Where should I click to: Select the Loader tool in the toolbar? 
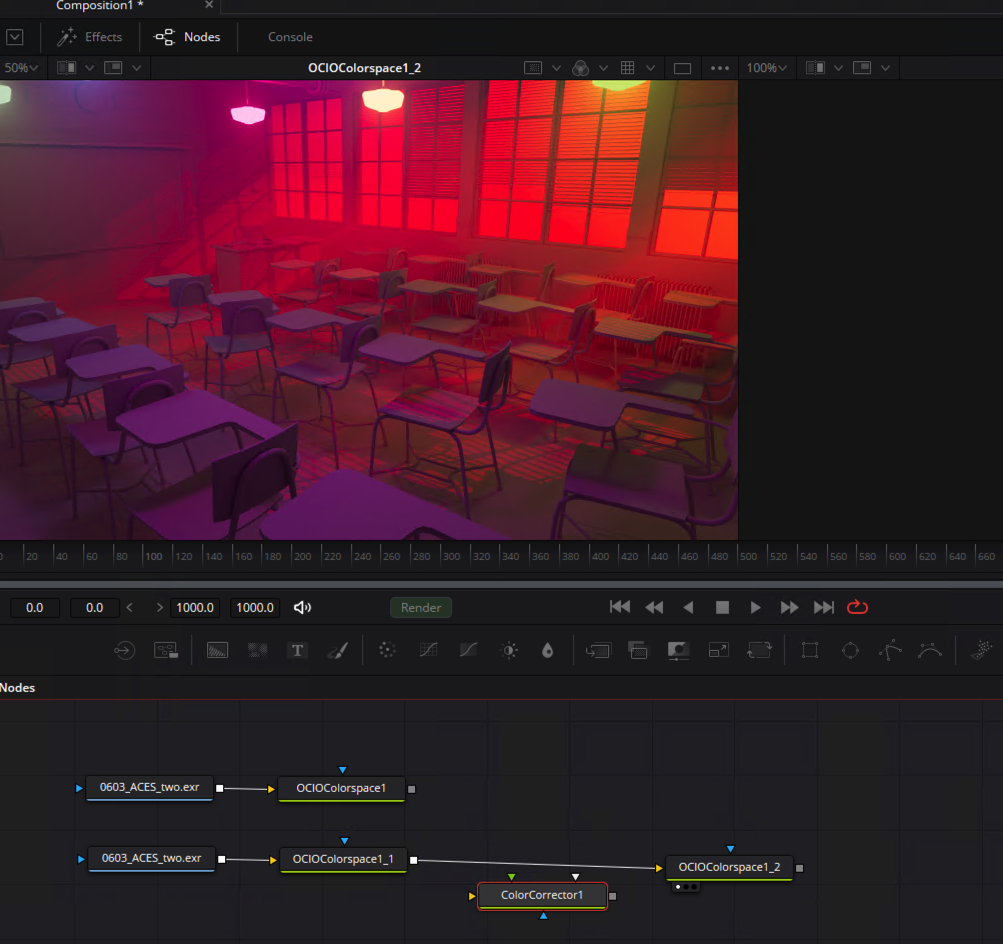(x=124, y=650)
